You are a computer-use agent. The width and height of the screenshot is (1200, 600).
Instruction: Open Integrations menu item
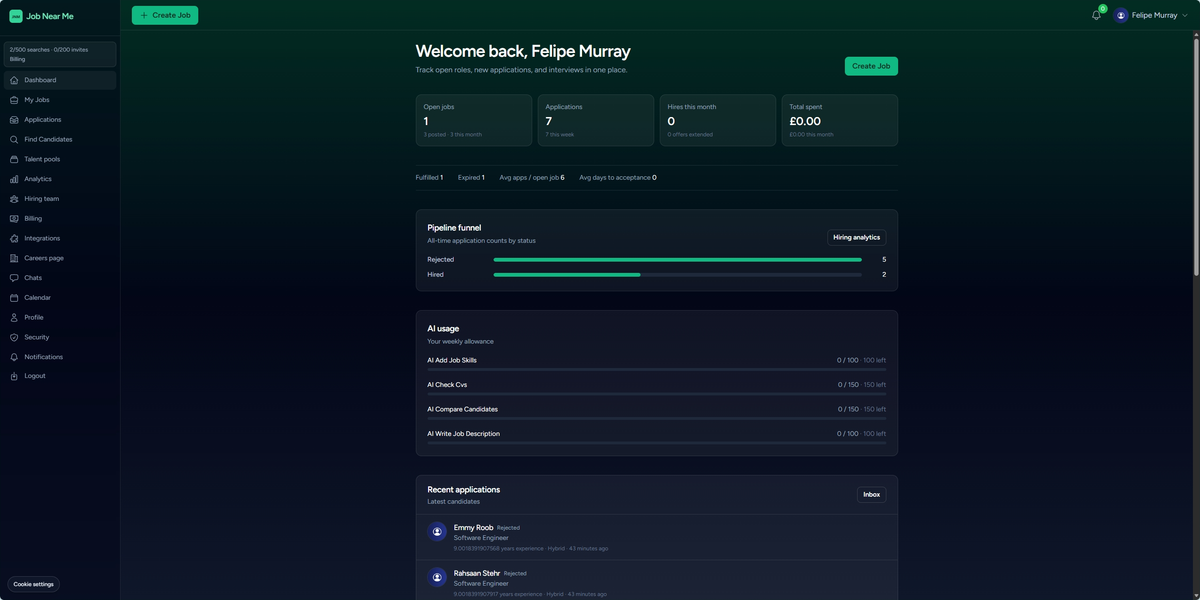pos(60,238)
